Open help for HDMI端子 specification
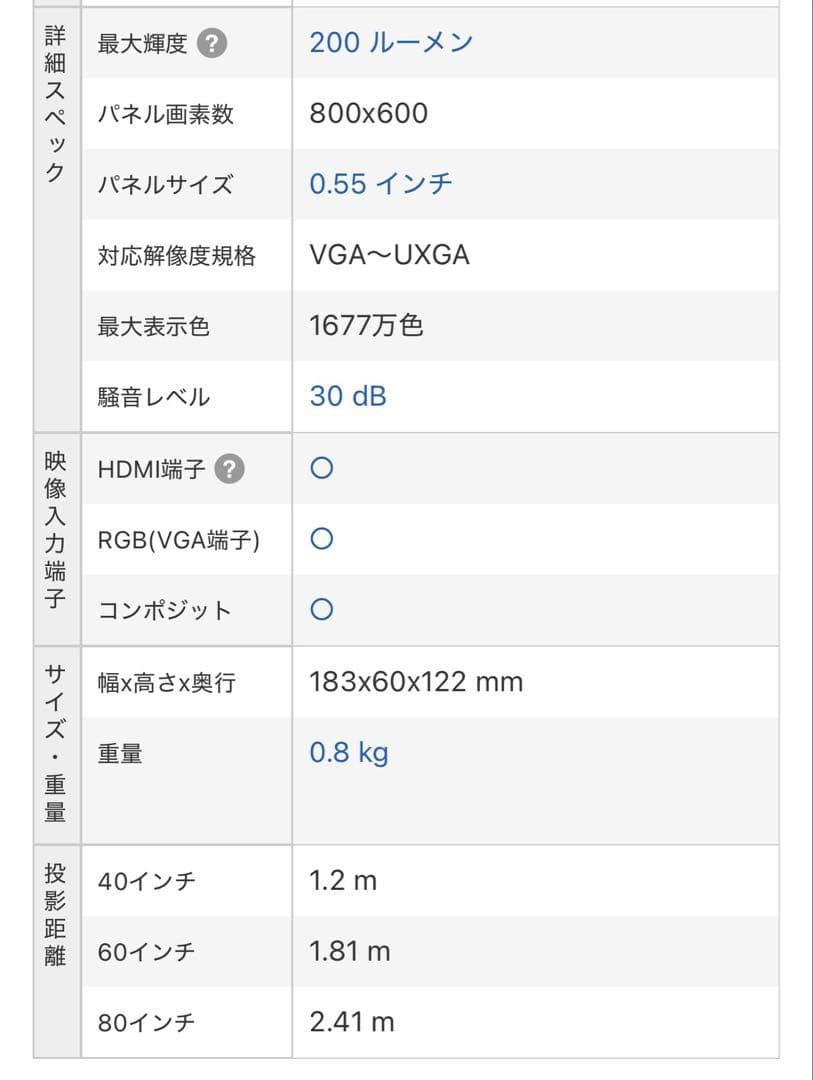The height and width of the screenshot is (1080, 813). [231, 468]
